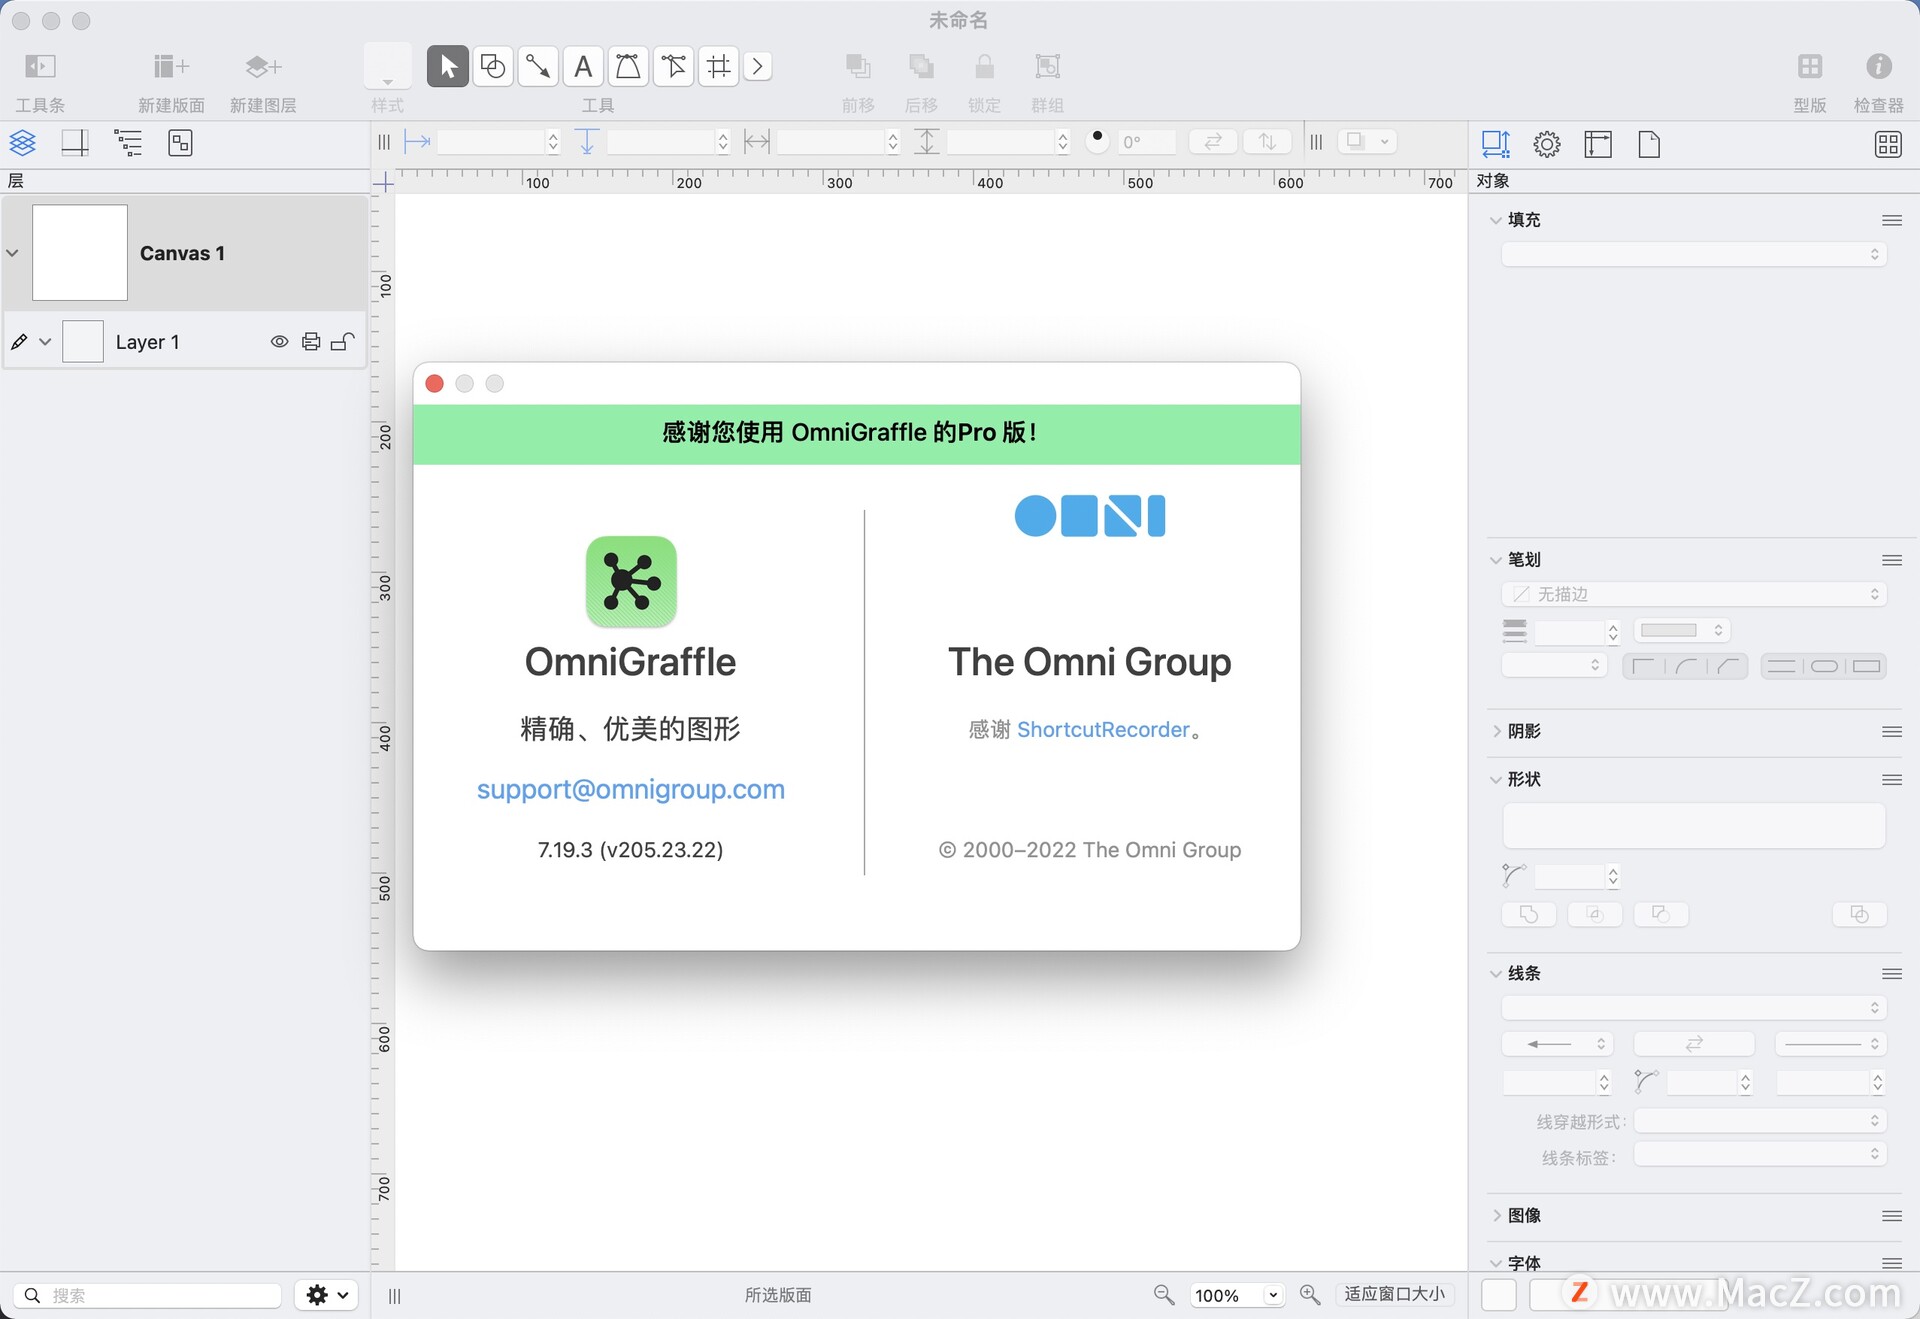The height and width of the screenshot is (1319, 1920).
Task: Switch to the Selection sidebar tab
Action: (180, 143)
